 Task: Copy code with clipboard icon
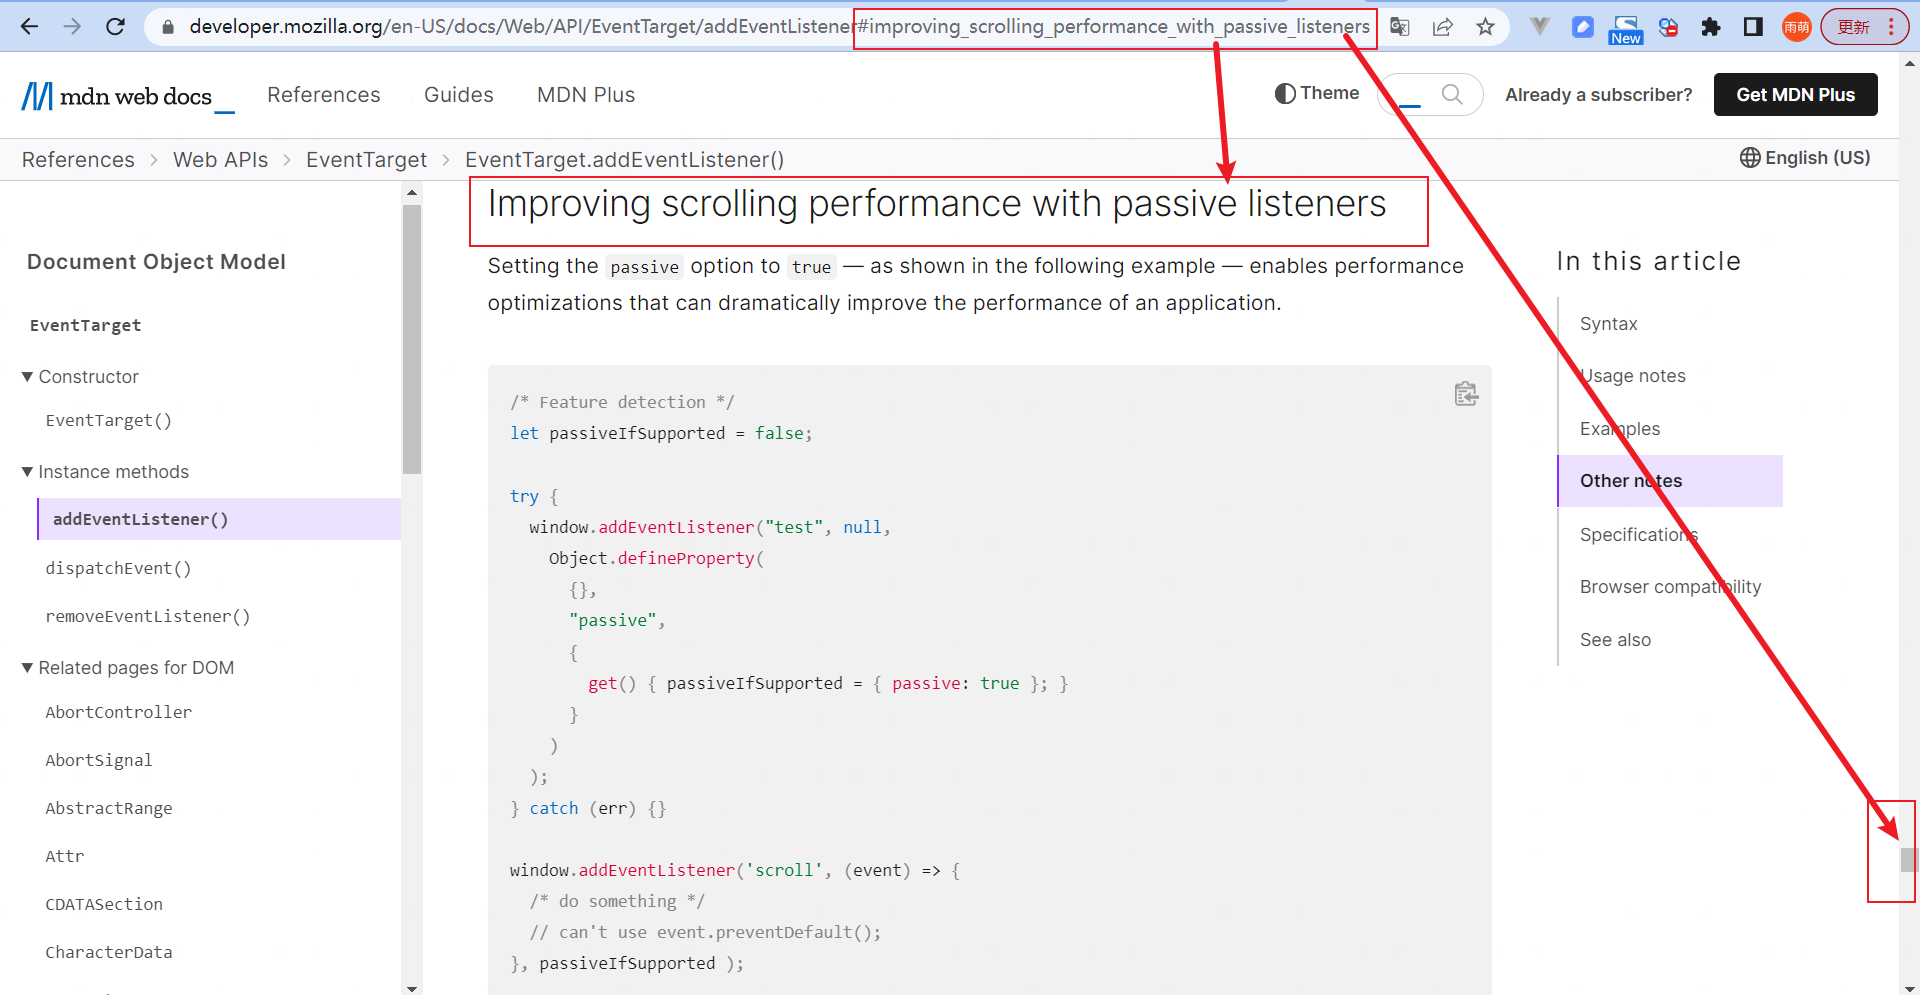click(x=1466, y=394)
